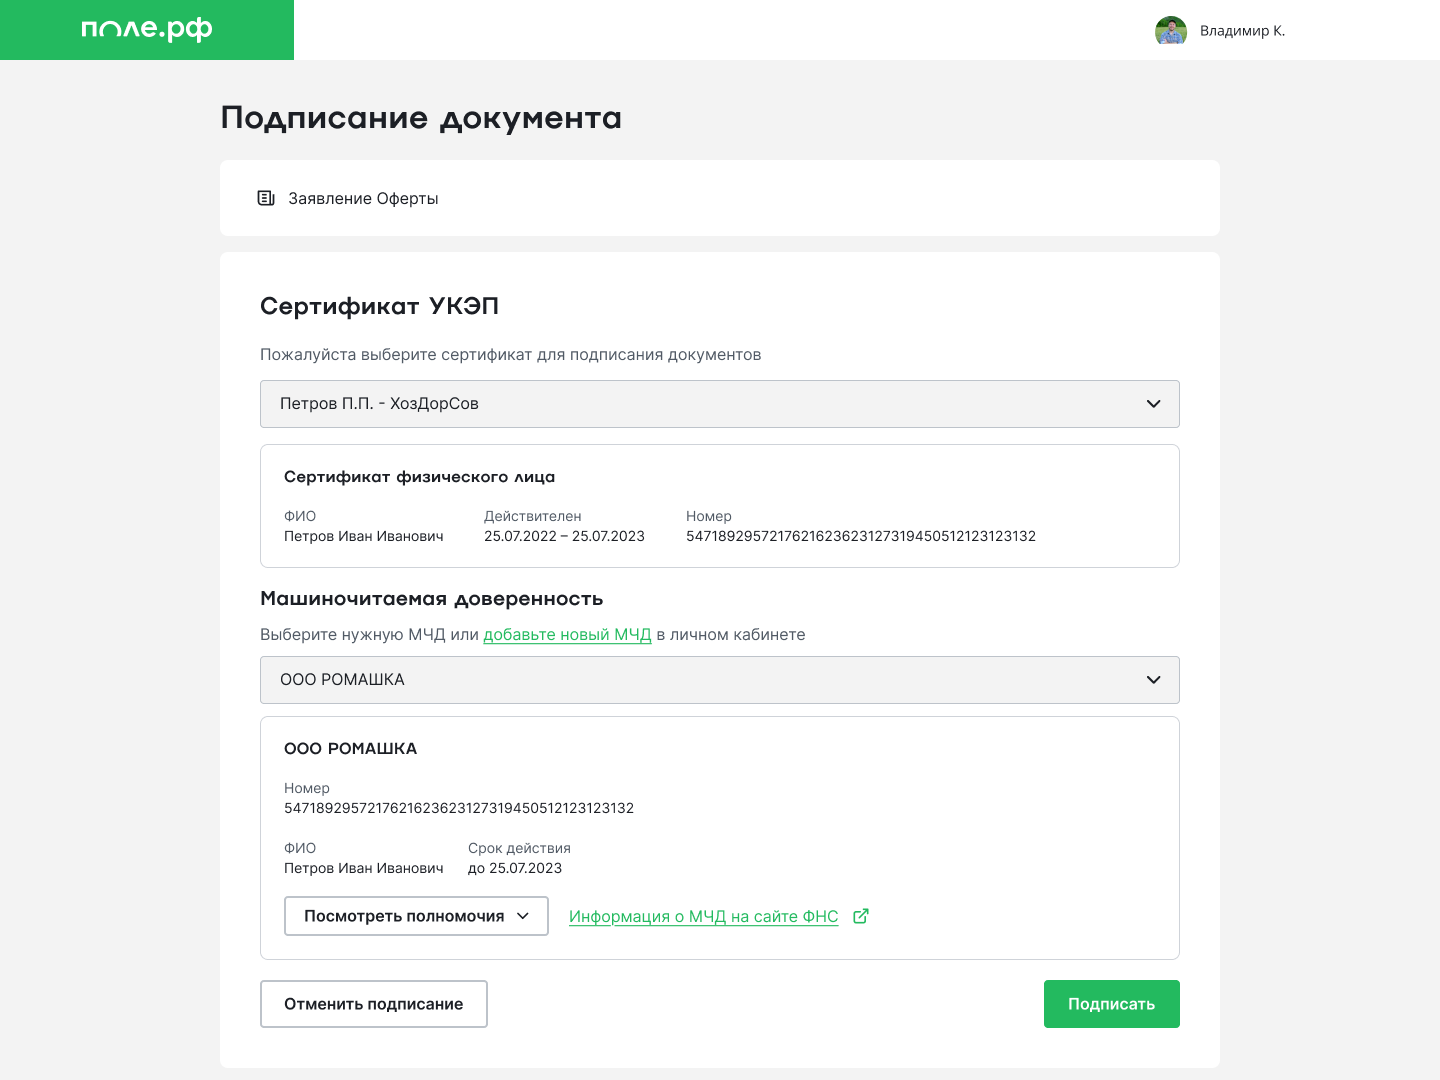This screenshot has width=1440, height=1080.
Task: Open the Петров П.П. - ХозДорСов certificate dropdown
Action: tap(719, 404)
